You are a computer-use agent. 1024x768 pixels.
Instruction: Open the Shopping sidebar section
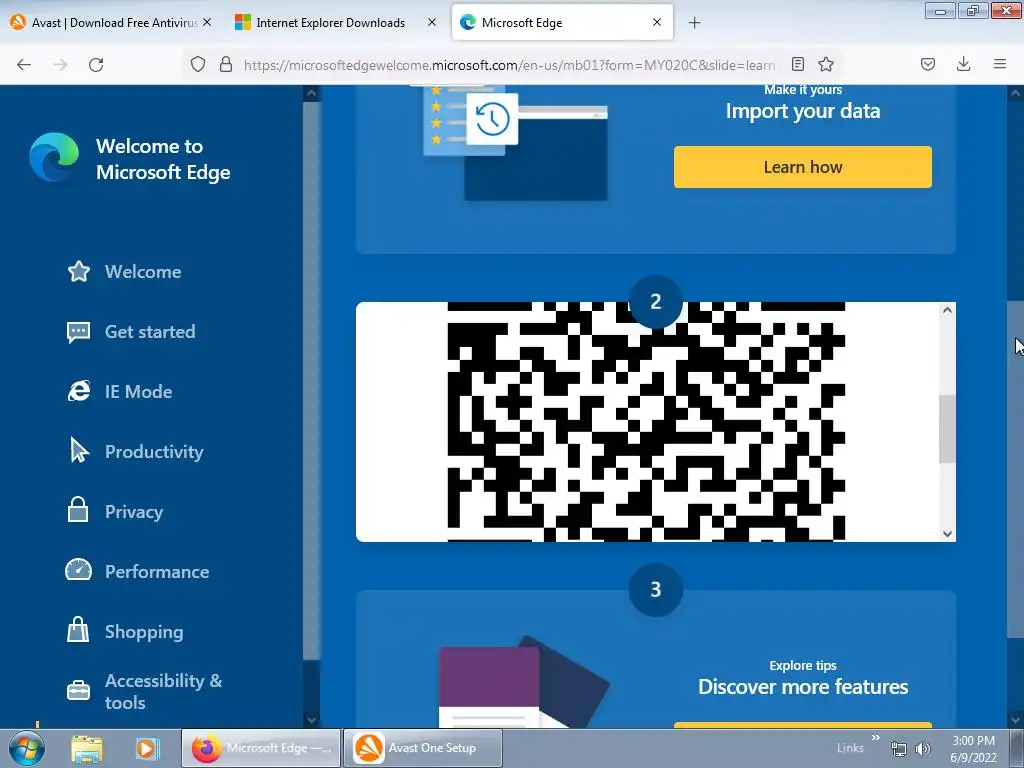(x=125, y=632)
